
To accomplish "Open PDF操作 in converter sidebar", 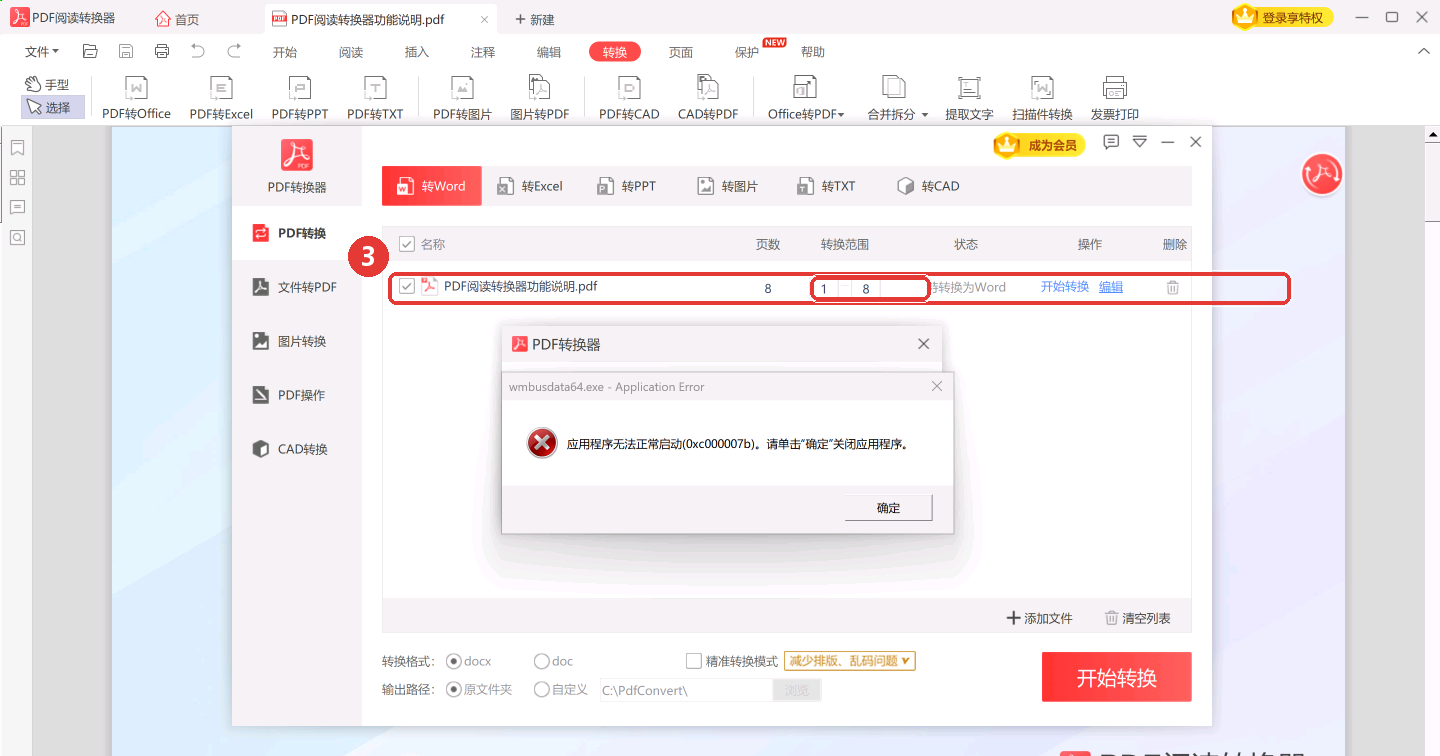I will [x=297, y=395].
